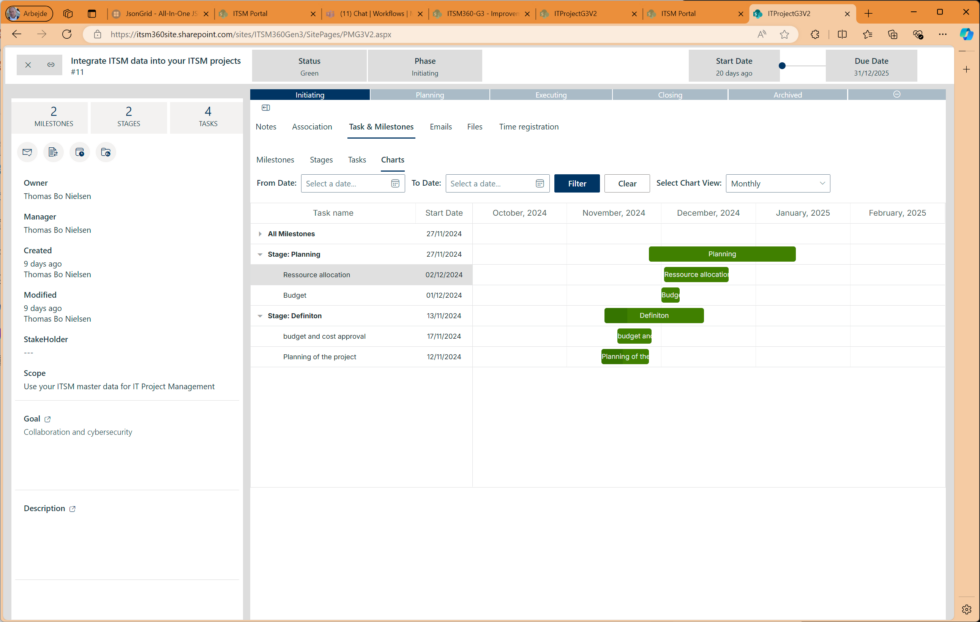Open owner Thomas Bo Nielsen profile link
980x622 pixels.
point(57,196)
